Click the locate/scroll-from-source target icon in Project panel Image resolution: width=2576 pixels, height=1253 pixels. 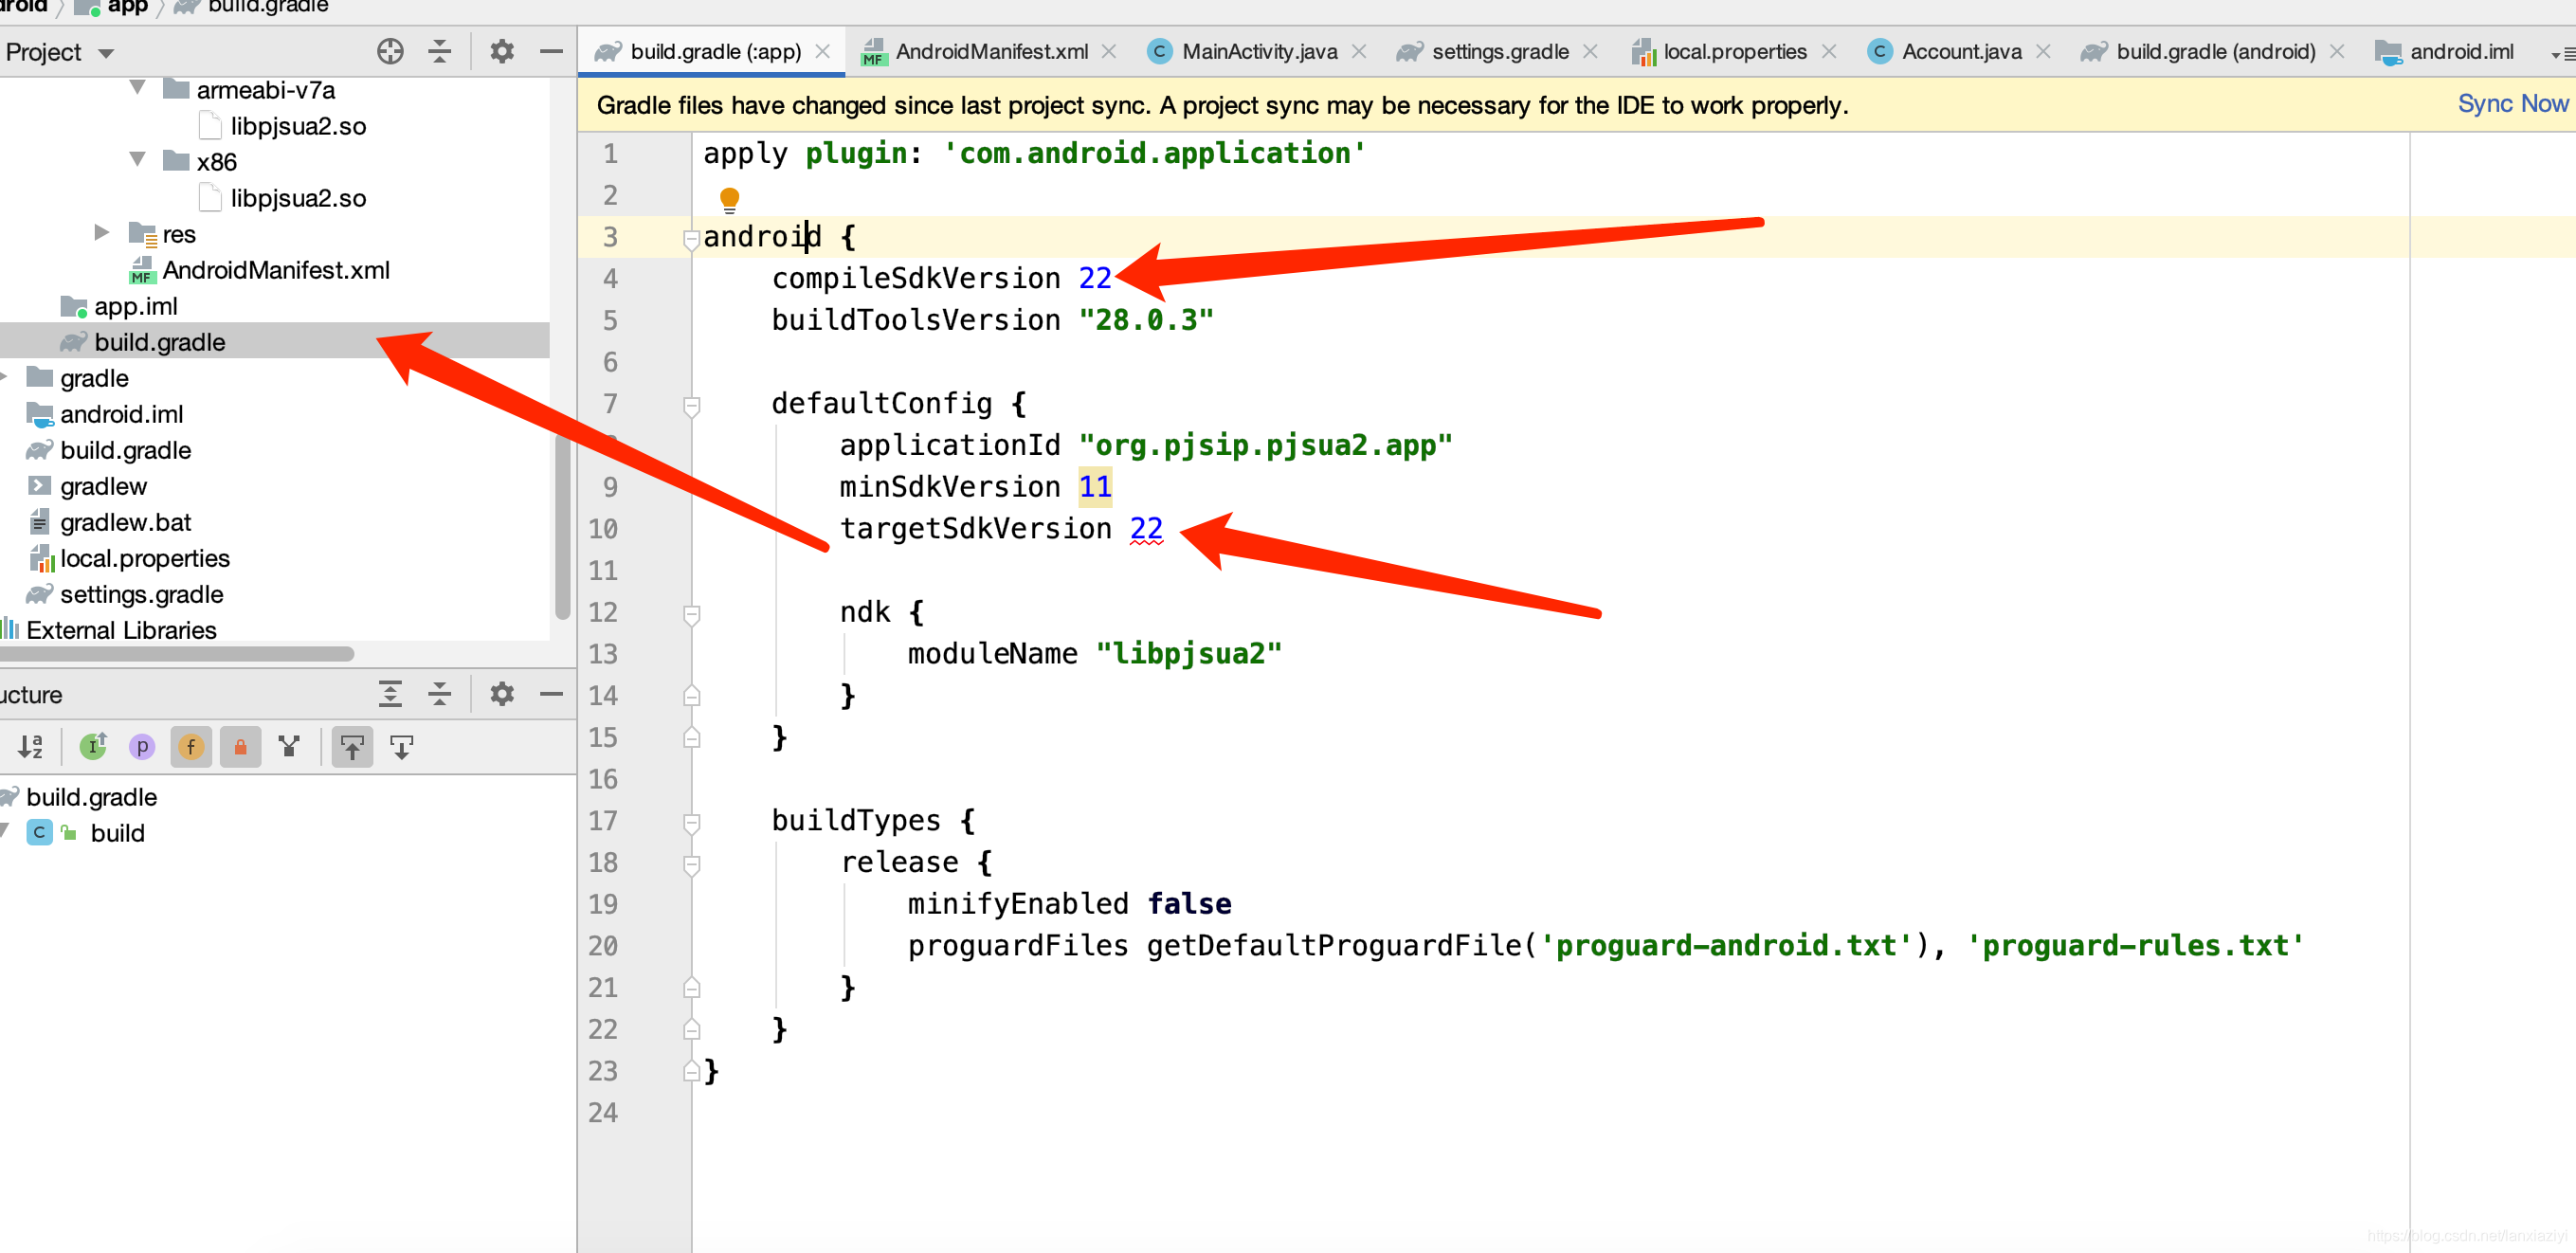(390, 51)
